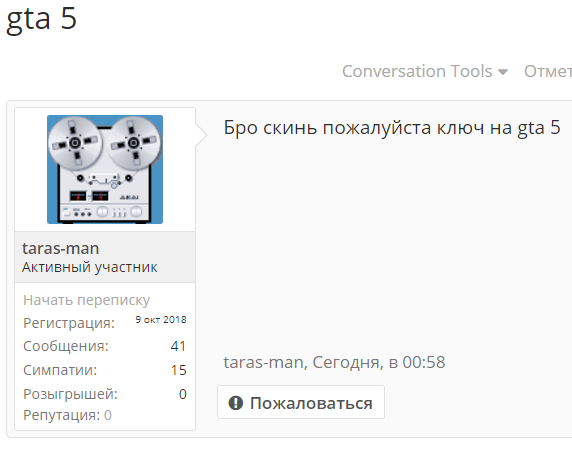
Task: Click the Сообщения: label
Action: [66, 346]
